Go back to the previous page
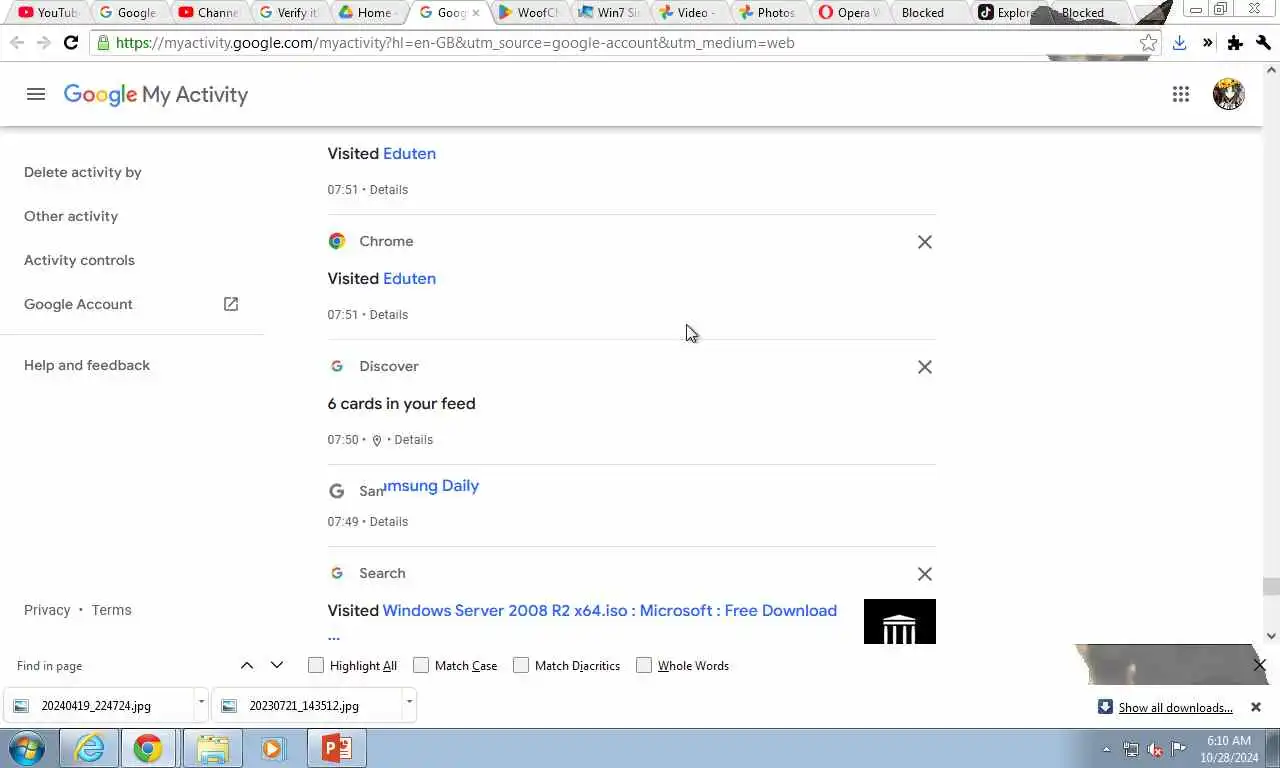This screenshot has height=768, width=1280. [x=16, y=43]
